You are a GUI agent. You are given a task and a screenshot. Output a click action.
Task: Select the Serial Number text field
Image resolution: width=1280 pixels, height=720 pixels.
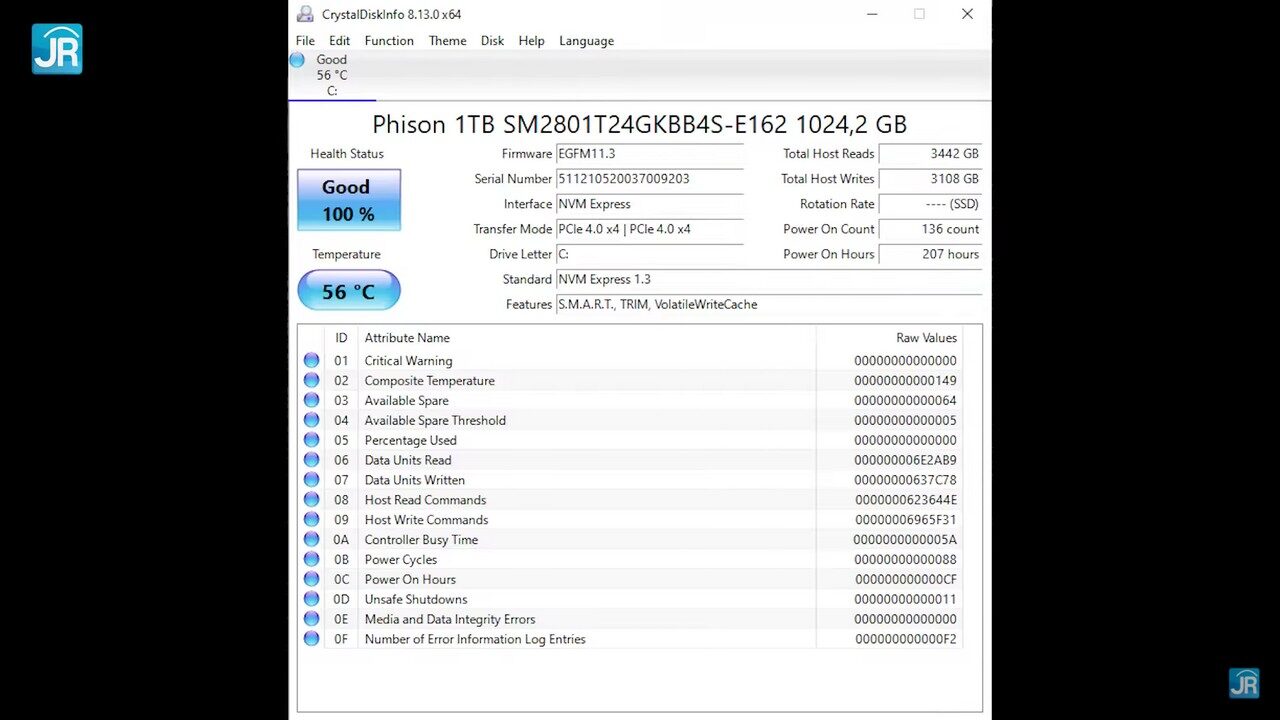tap(650, 178)
